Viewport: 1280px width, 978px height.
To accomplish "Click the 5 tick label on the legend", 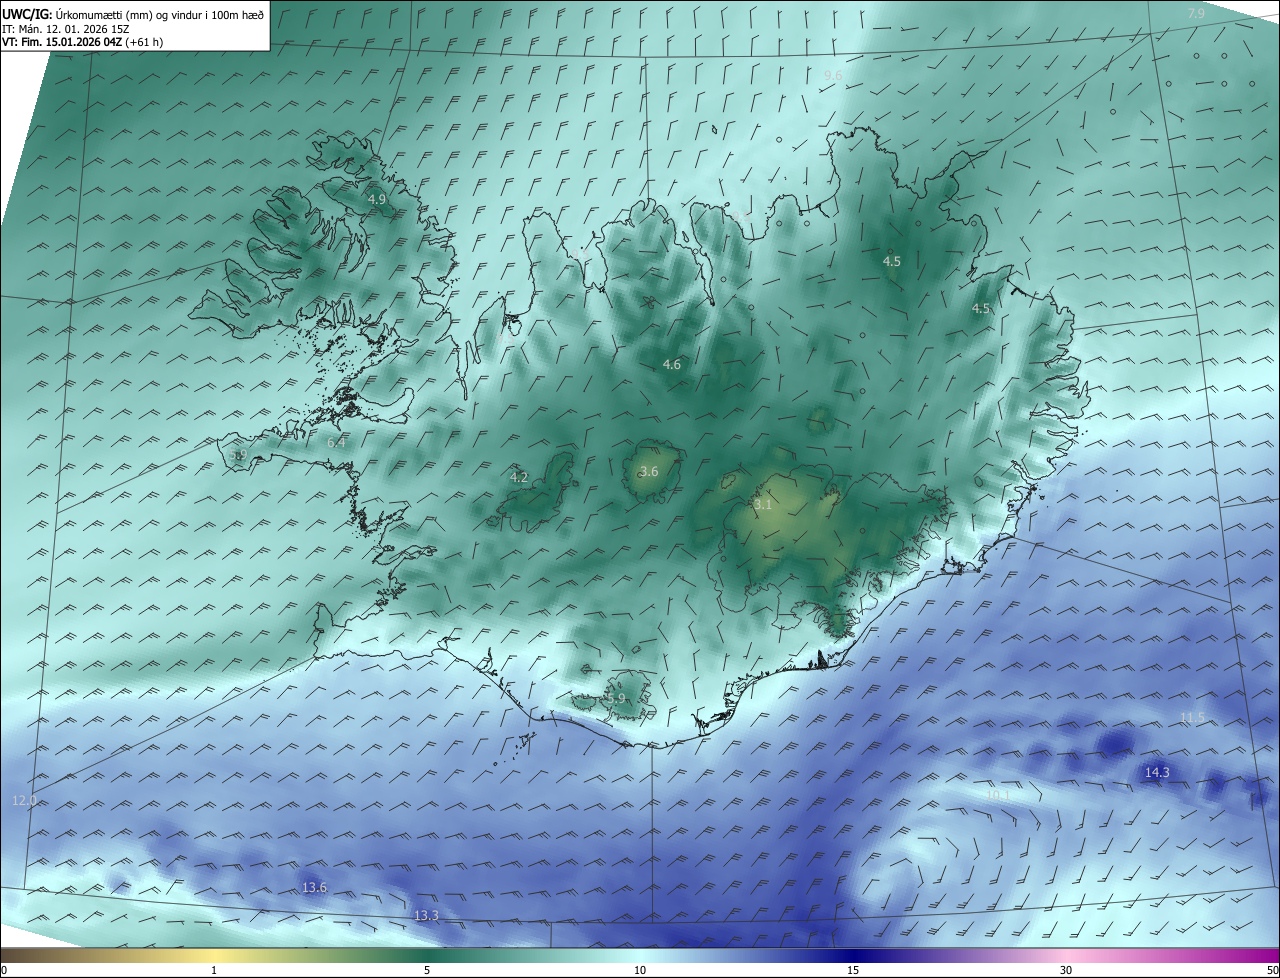I will (x=427, y=971).
